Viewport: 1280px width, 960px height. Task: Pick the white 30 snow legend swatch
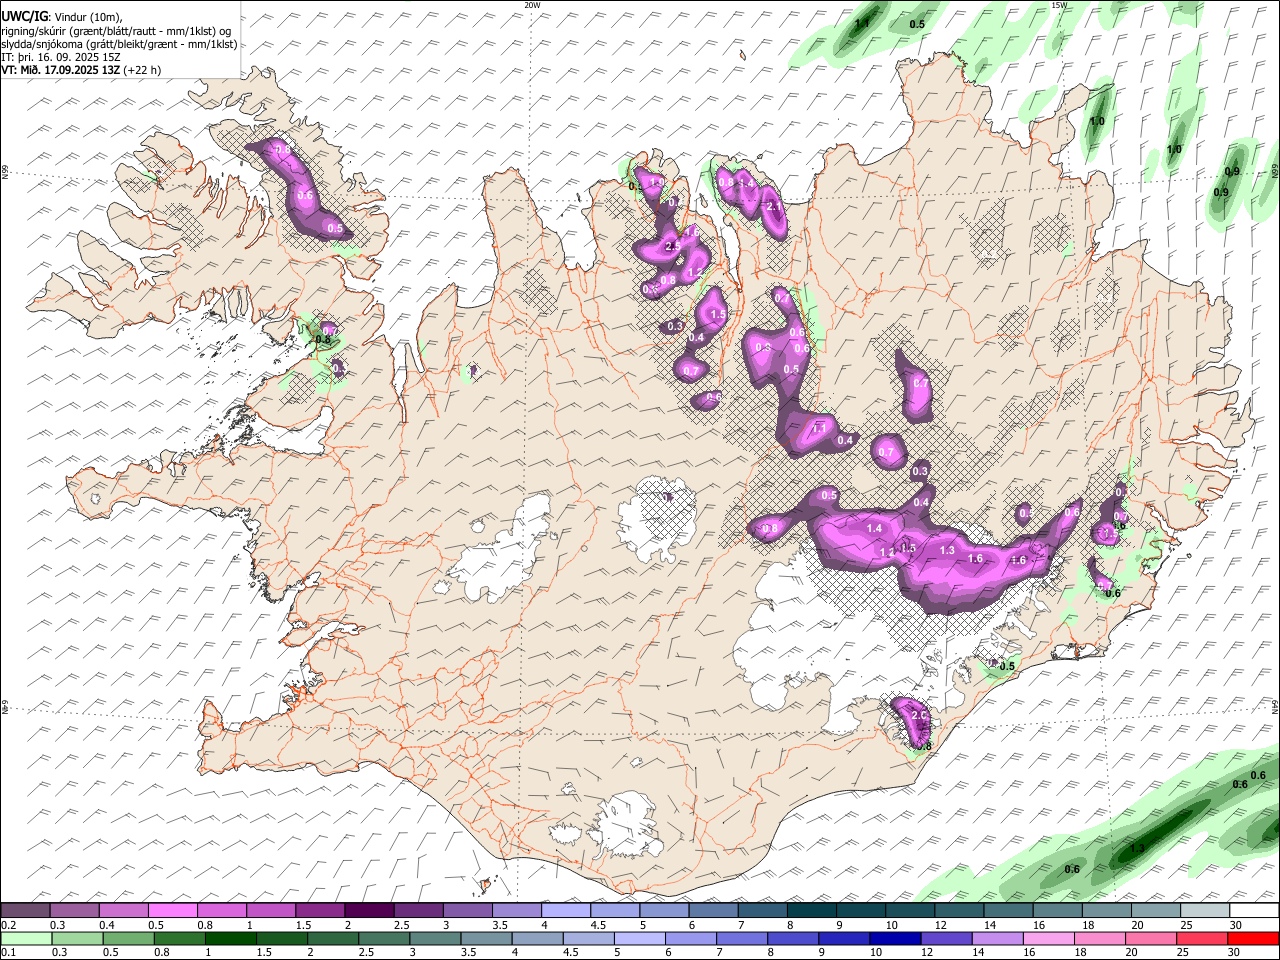coord(1254,911)
